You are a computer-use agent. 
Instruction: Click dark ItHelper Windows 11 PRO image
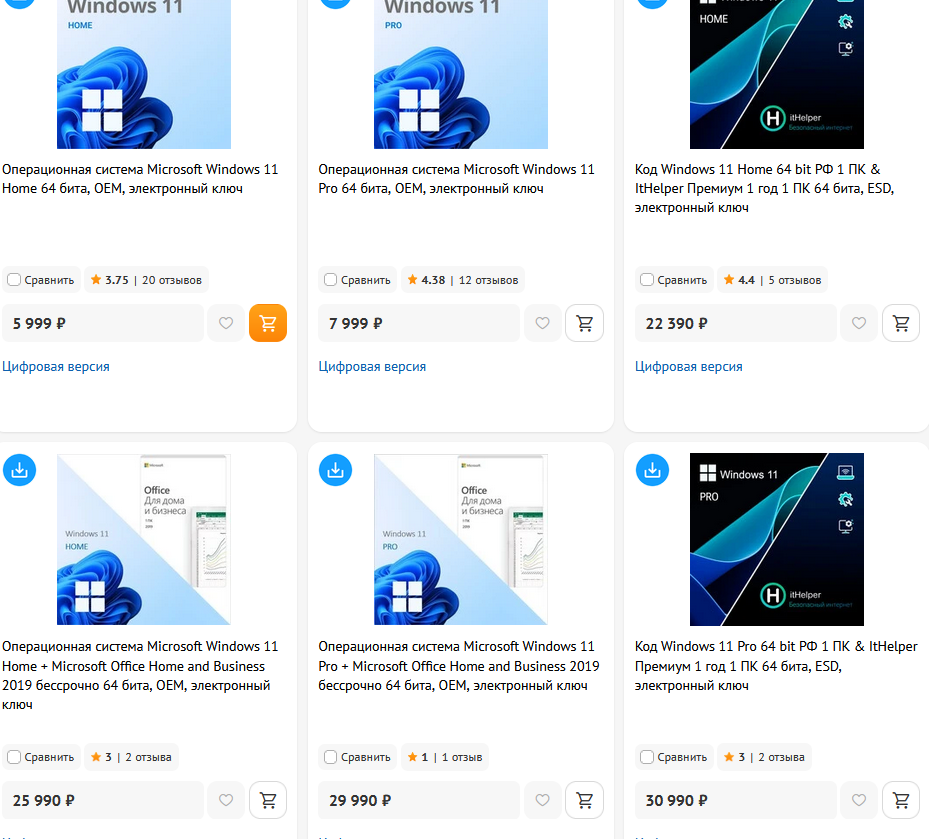click(777, 539)
